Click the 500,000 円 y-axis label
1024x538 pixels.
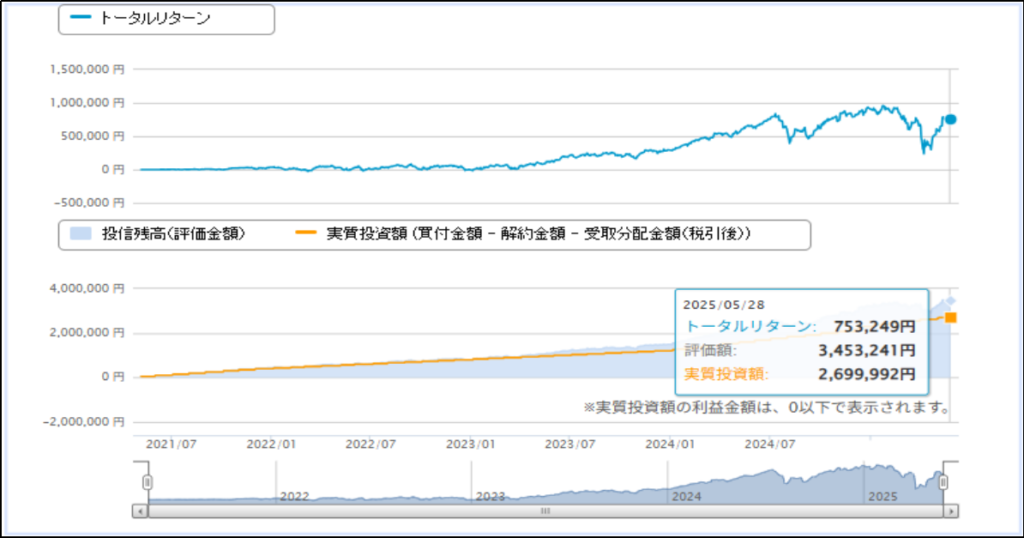94,136
